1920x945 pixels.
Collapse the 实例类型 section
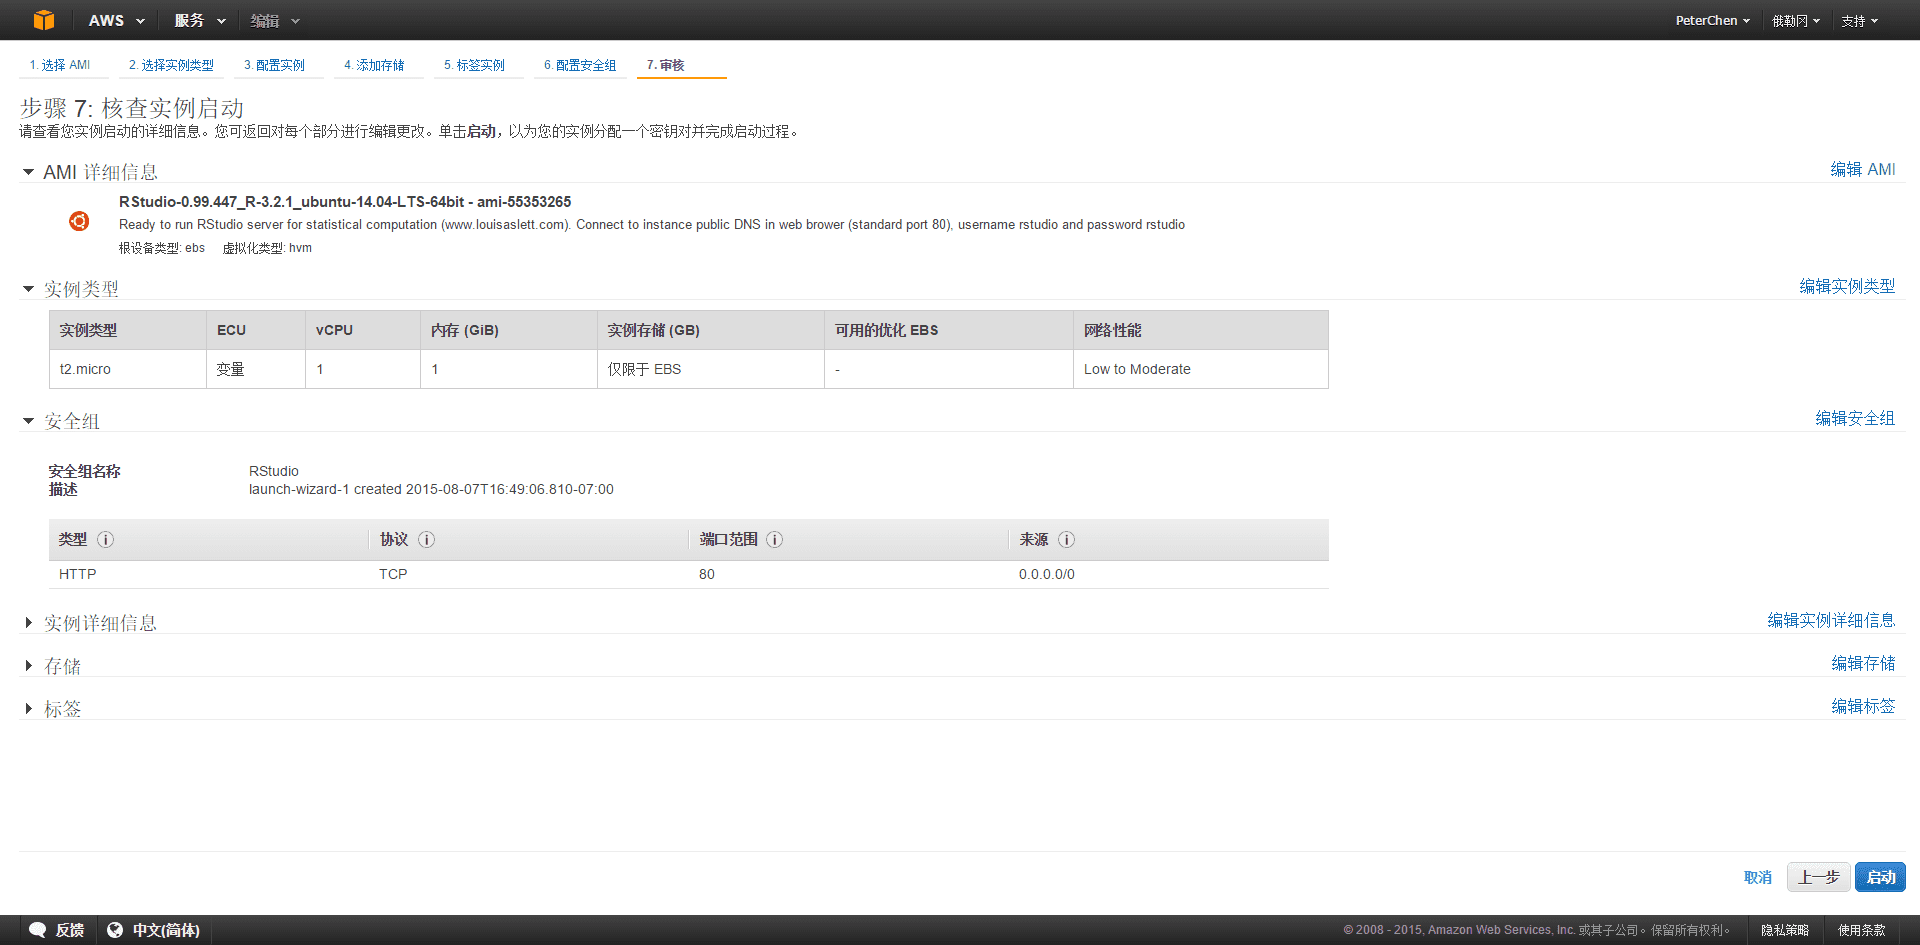28,289
